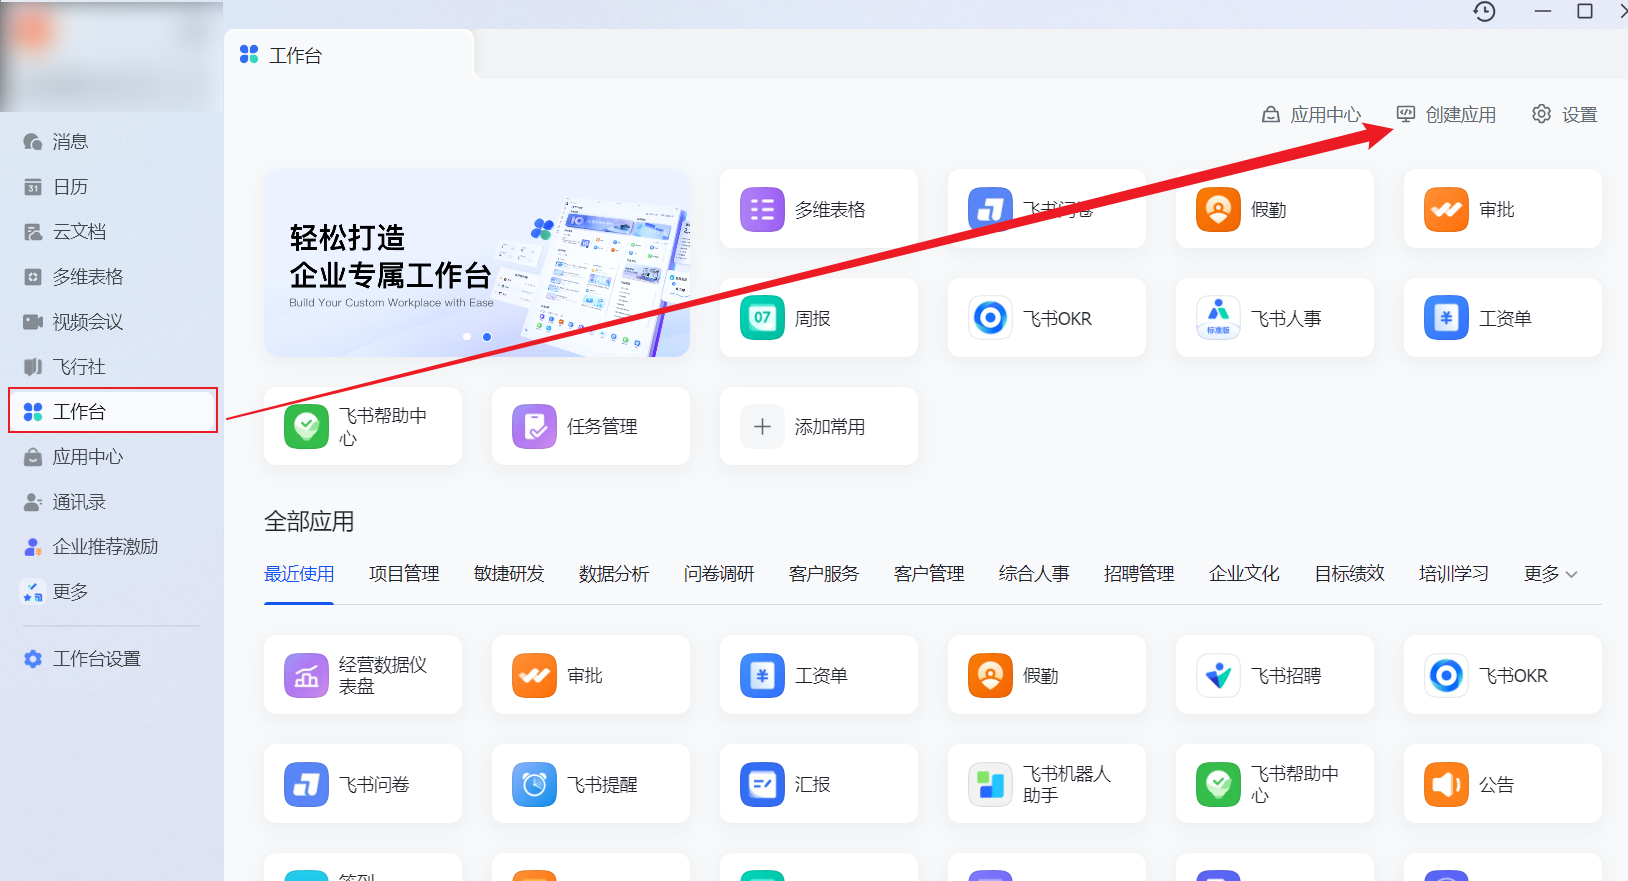Click the 轻松打造企业专属工作台 banner

point(477,263)
